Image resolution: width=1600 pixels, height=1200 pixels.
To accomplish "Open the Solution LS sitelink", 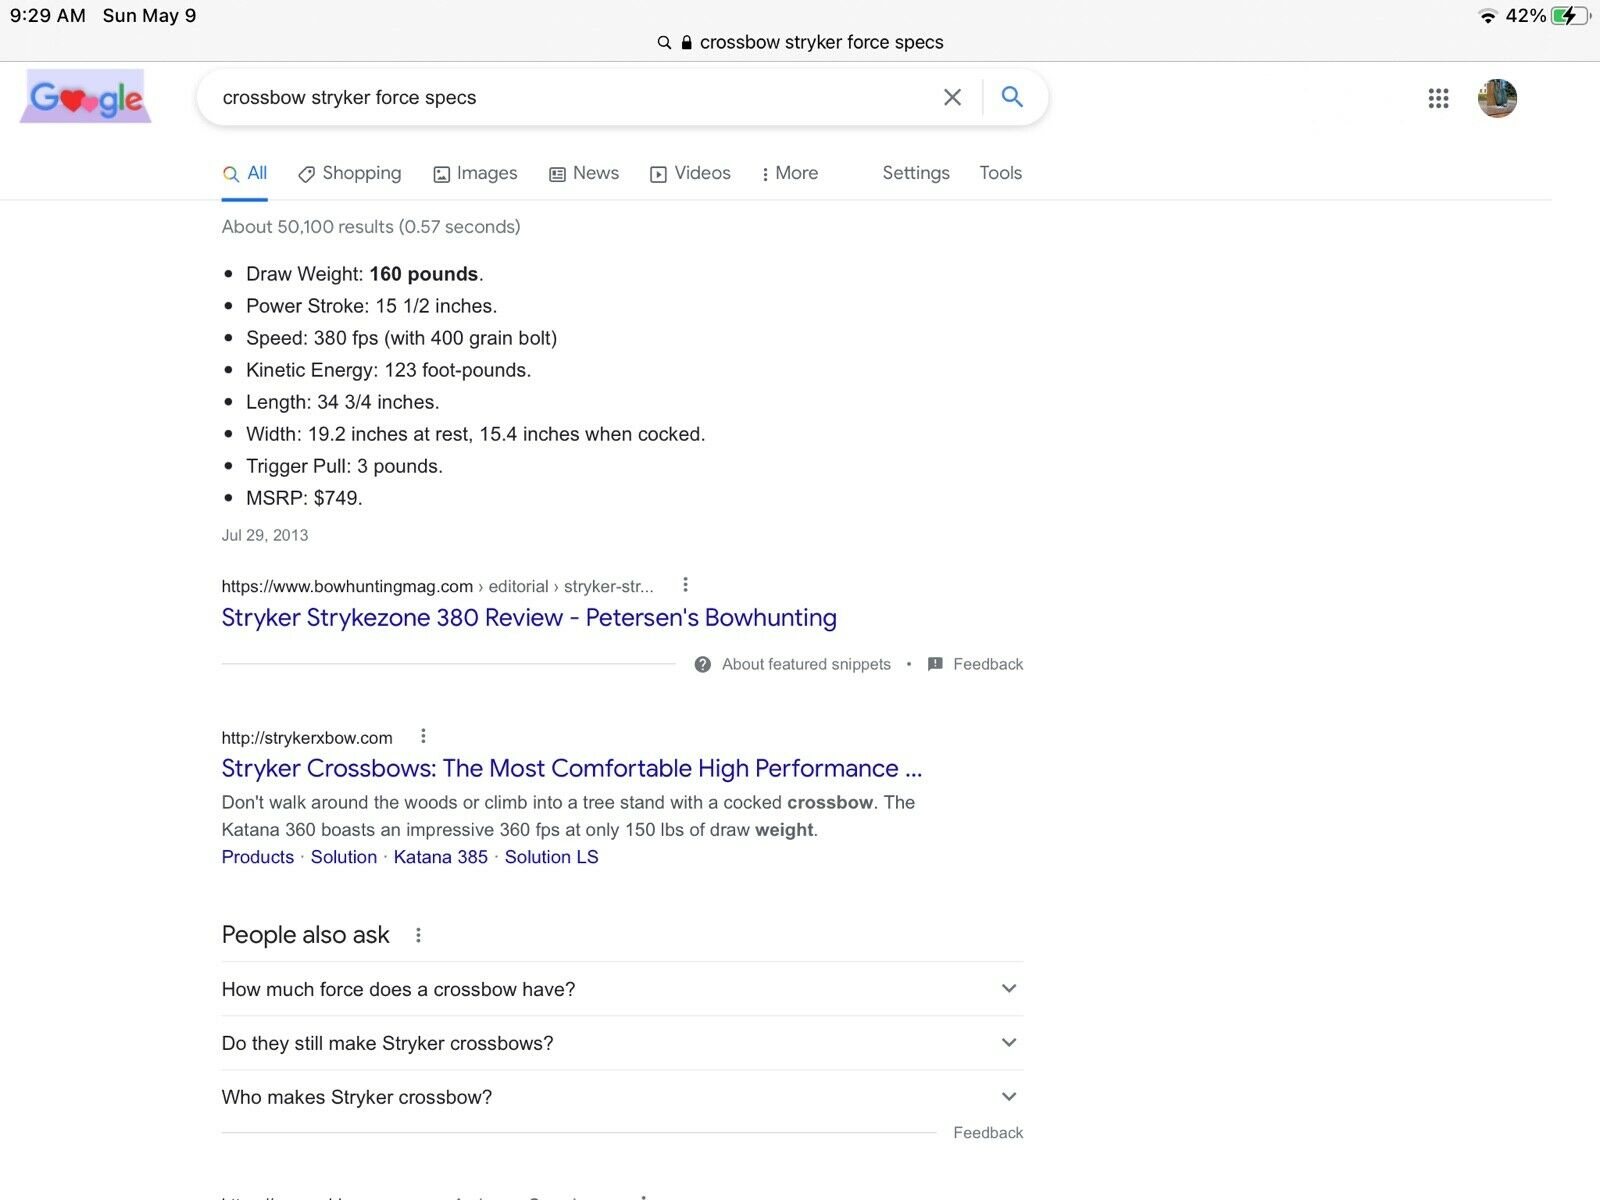I will (552, 857).
